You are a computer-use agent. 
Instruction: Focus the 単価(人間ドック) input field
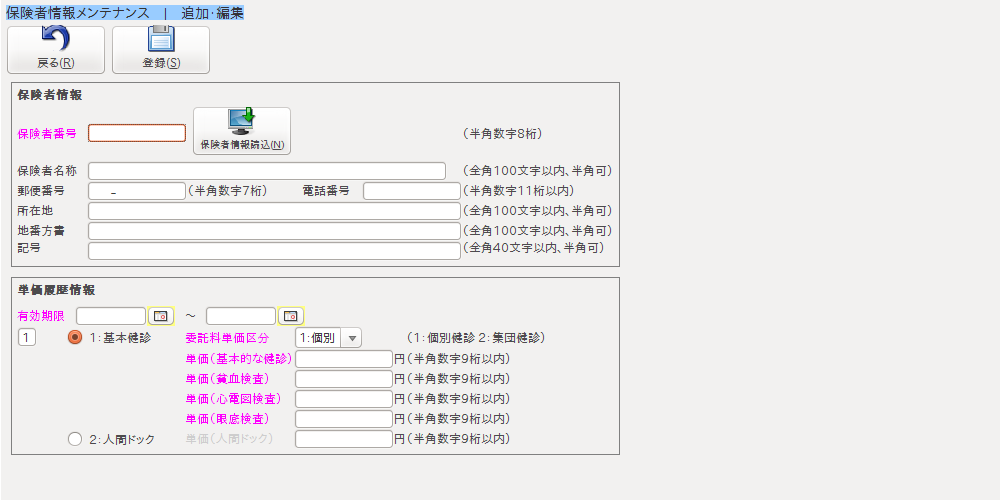pyautogui.click(x=344, y=439)
